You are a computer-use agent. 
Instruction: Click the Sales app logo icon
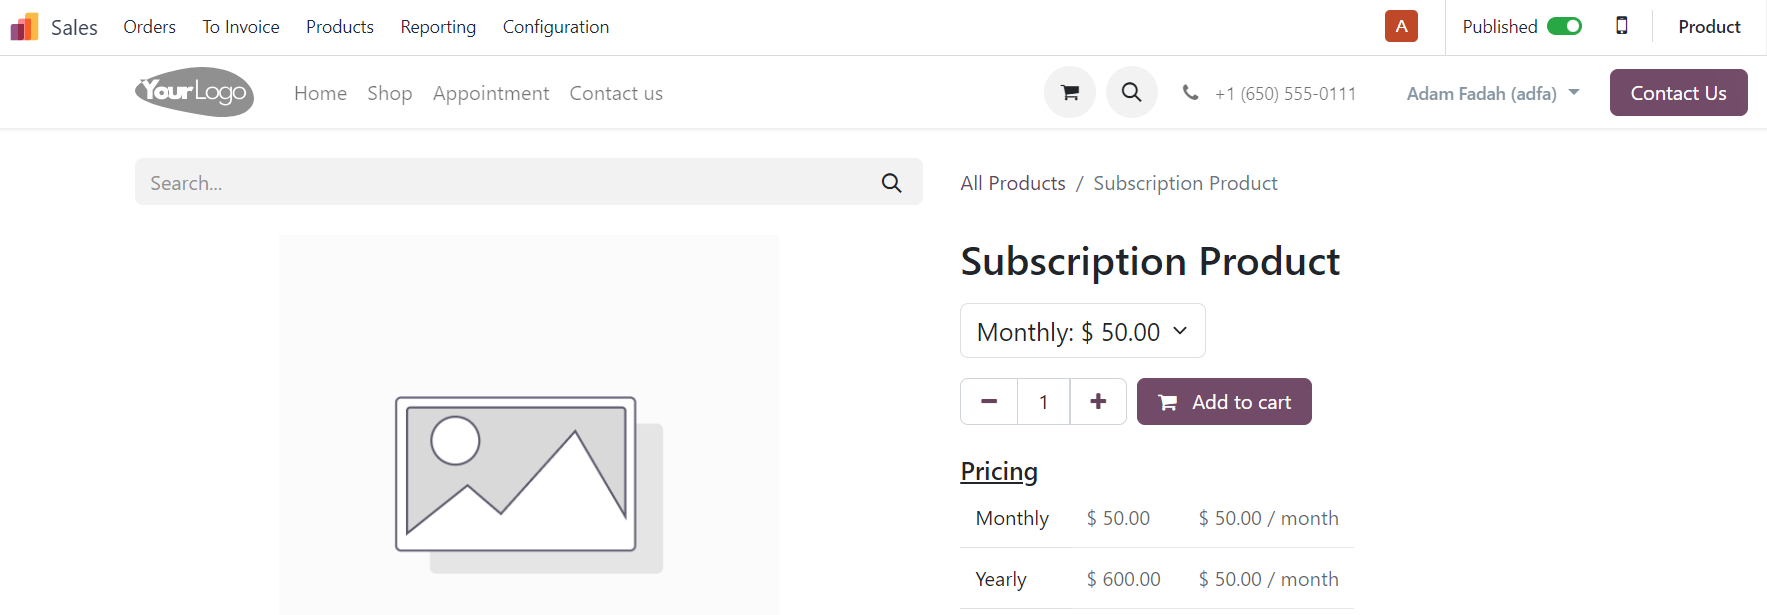(x=24, y=27)
